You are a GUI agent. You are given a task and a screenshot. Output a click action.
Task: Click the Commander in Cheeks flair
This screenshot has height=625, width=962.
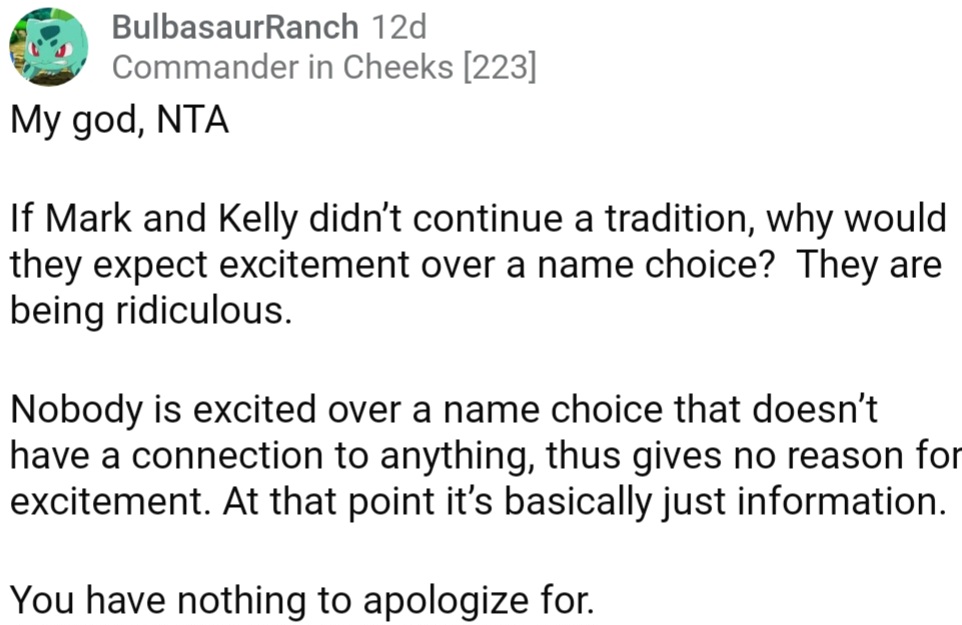283,67
